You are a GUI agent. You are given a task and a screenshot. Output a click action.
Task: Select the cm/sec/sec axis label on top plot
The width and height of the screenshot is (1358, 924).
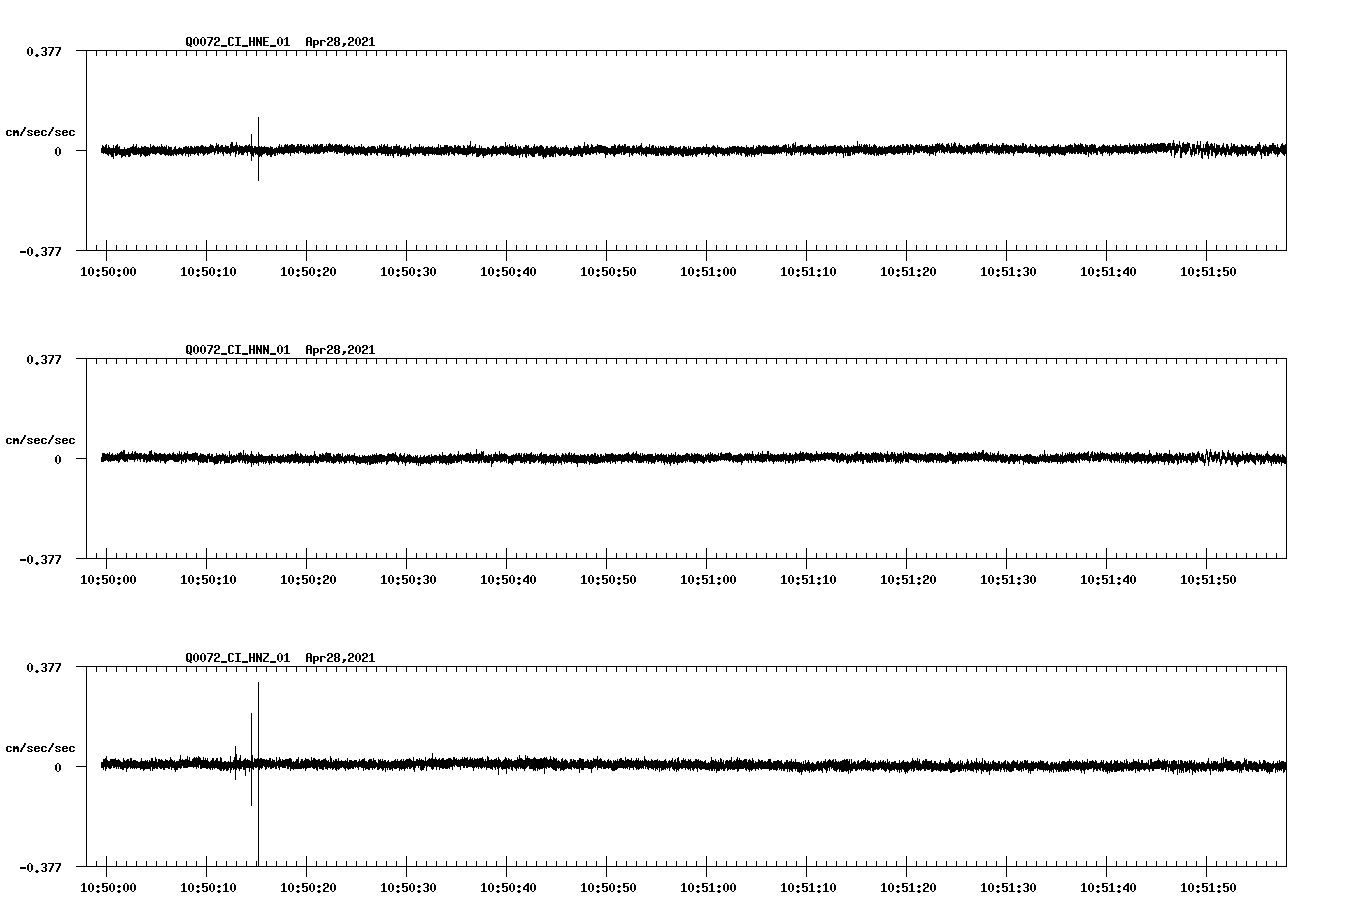pos(41,131)
